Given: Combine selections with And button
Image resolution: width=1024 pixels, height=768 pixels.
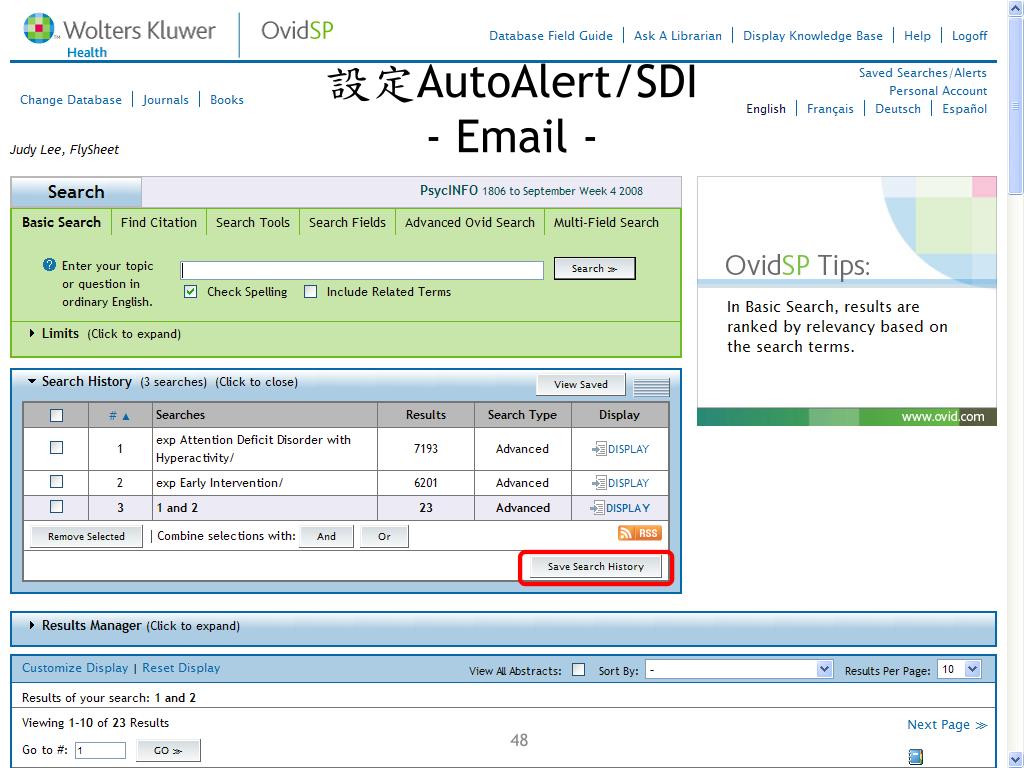Looking at the screenshot, I should 327,536.
